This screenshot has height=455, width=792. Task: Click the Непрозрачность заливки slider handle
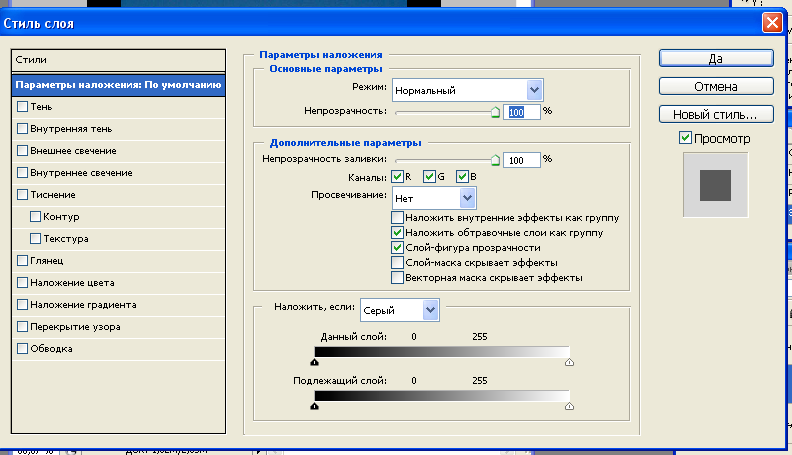point(496,161)
